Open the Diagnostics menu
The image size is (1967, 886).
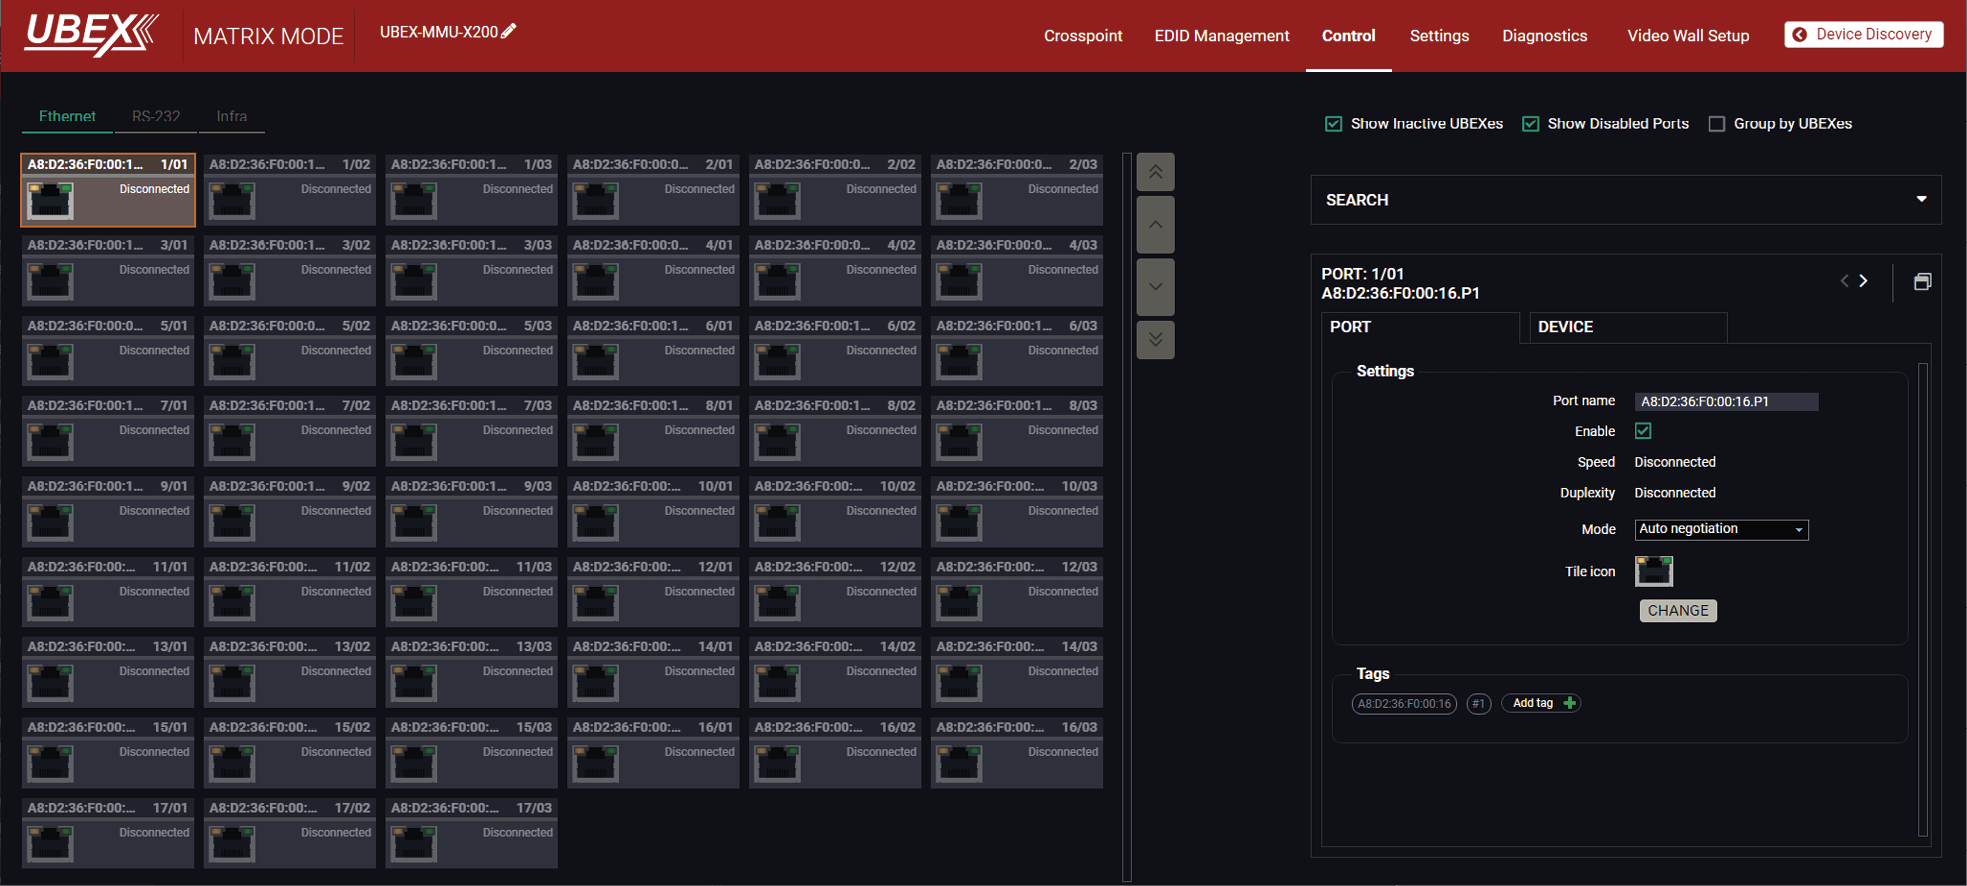(1544, 36)
